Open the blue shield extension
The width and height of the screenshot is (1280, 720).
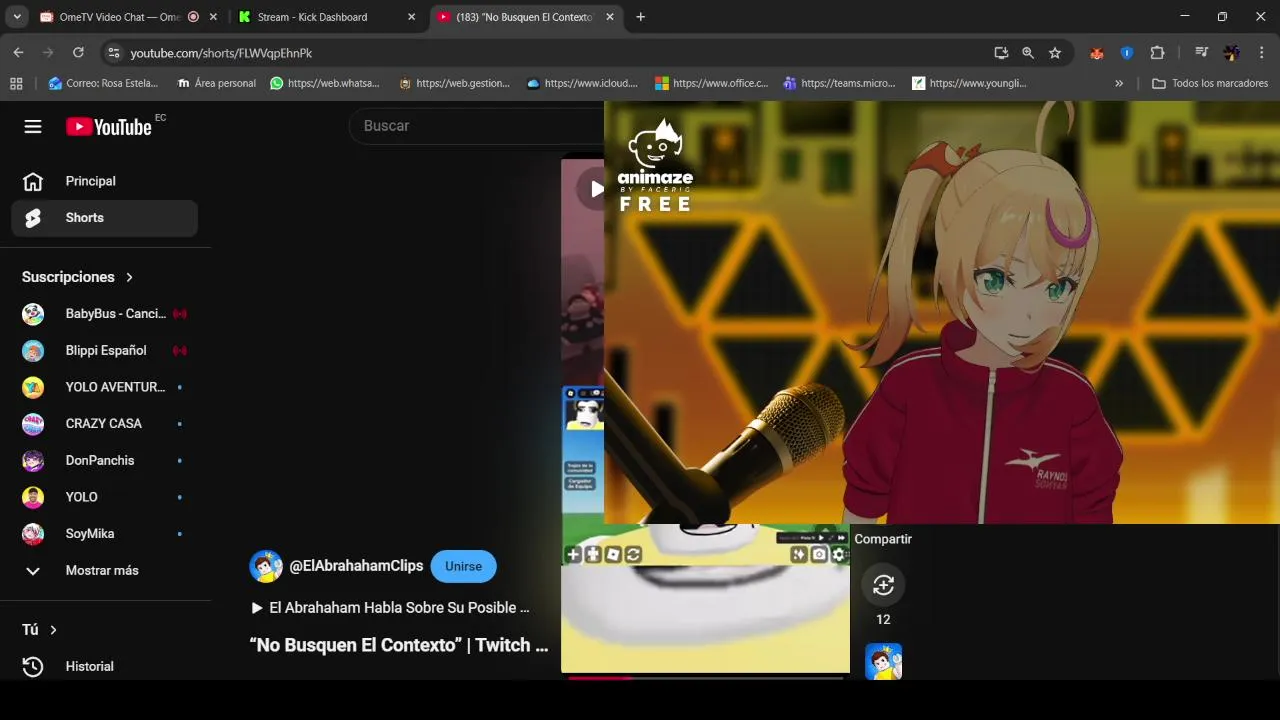point(1127,53)
